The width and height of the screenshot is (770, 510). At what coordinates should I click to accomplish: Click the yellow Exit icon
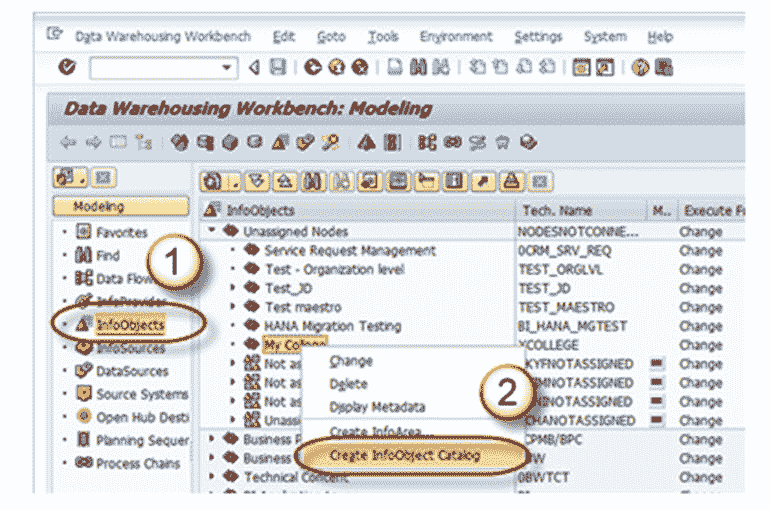point(336,67)
